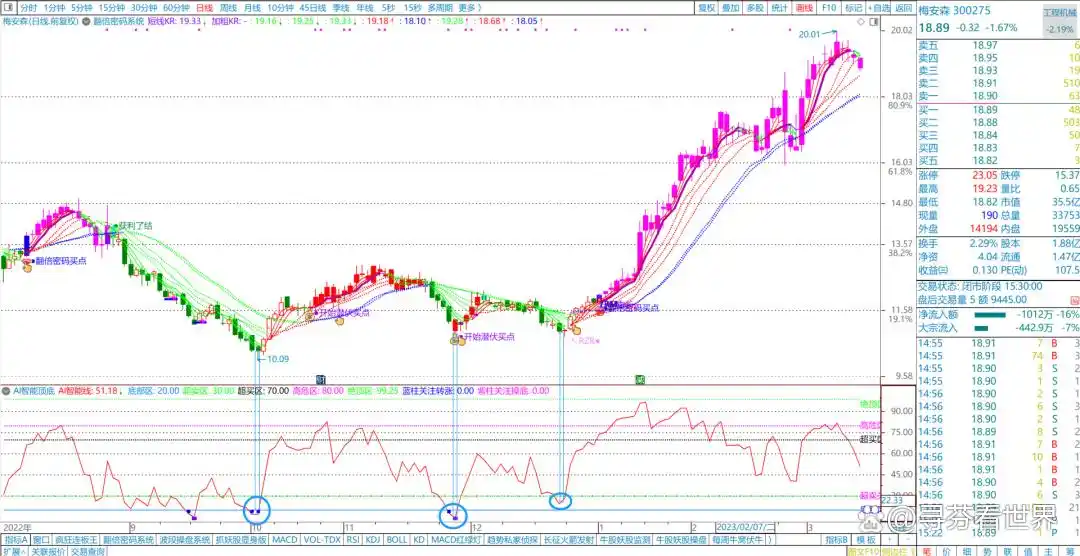Viewport: 1080px width, 556px height.
Task: Switch to the 分时 intraday chart period
Action: [28, 8]
